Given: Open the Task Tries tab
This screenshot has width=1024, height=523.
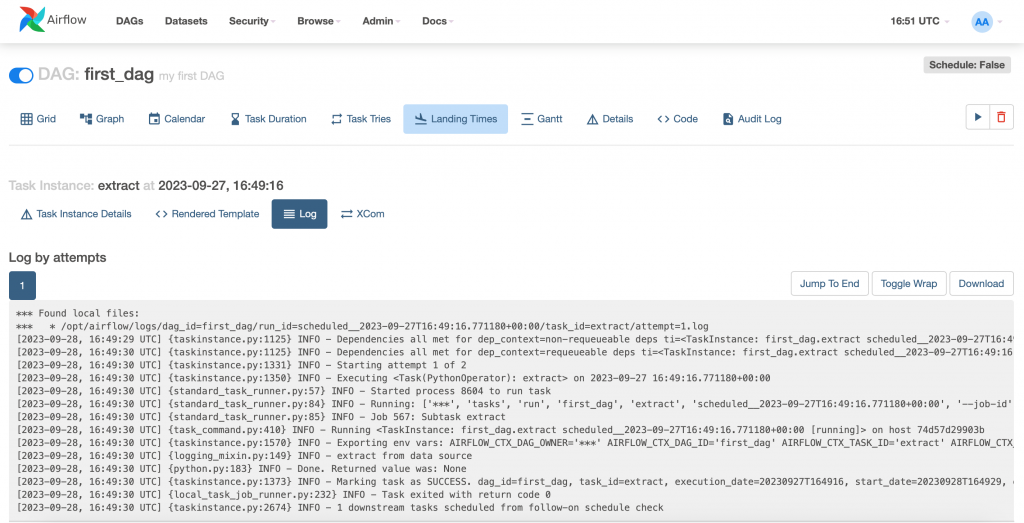Looking at the screenshot, I should tap(360, 119).
